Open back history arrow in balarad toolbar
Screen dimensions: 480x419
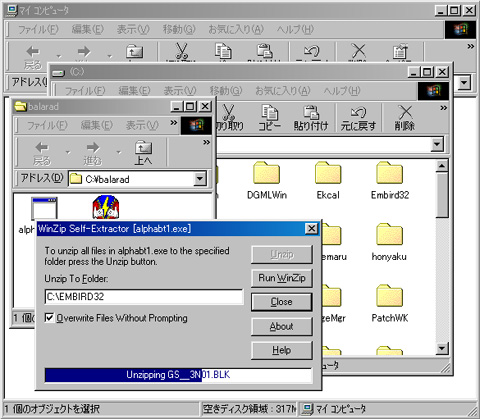[68, 153]
